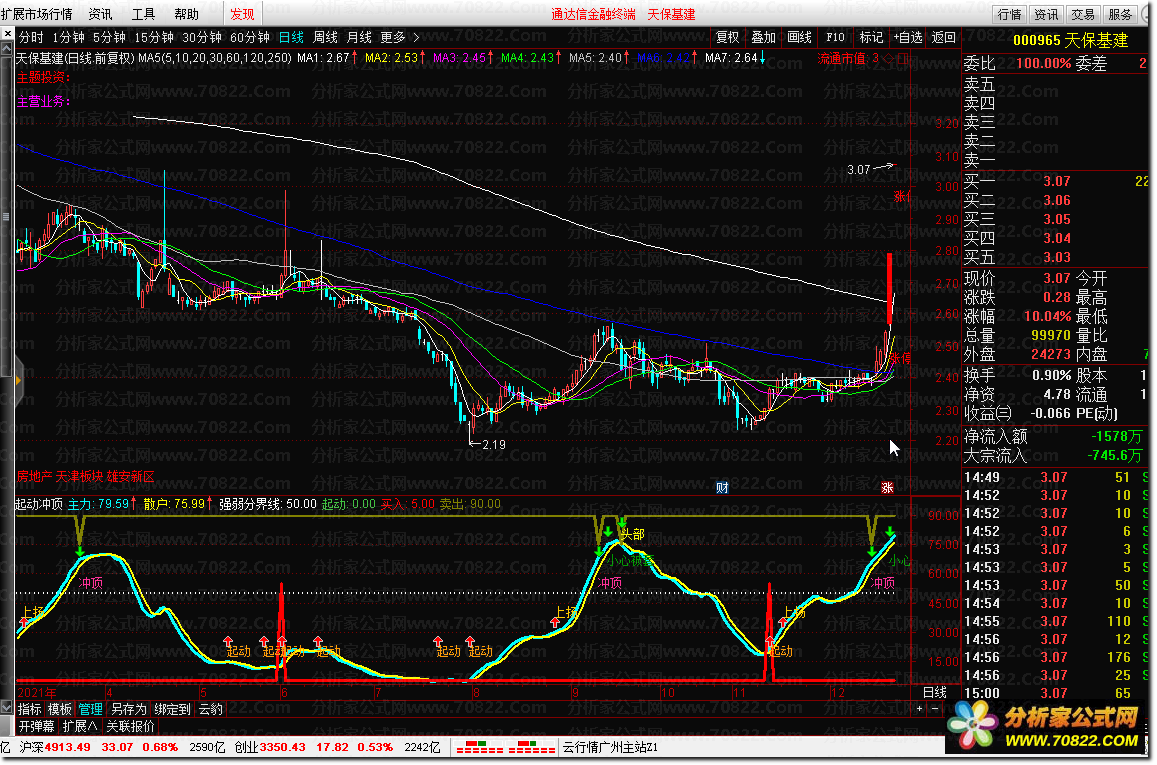Click the 指标 indicator tab
The width and height of the screenshot is (1157, 765).
(30, 709)
